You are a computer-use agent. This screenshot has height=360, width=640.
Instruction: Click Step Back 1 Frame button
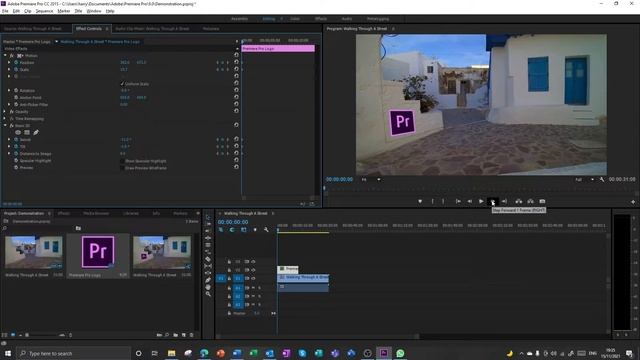tap(469, 201)
